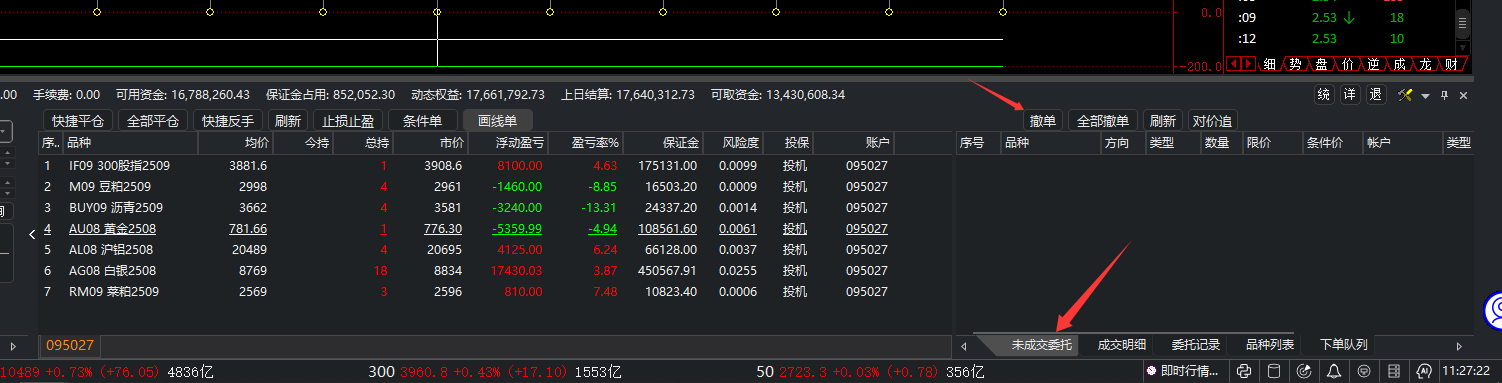Sort positions by 保证金 column header

click(x=663, y=143)
